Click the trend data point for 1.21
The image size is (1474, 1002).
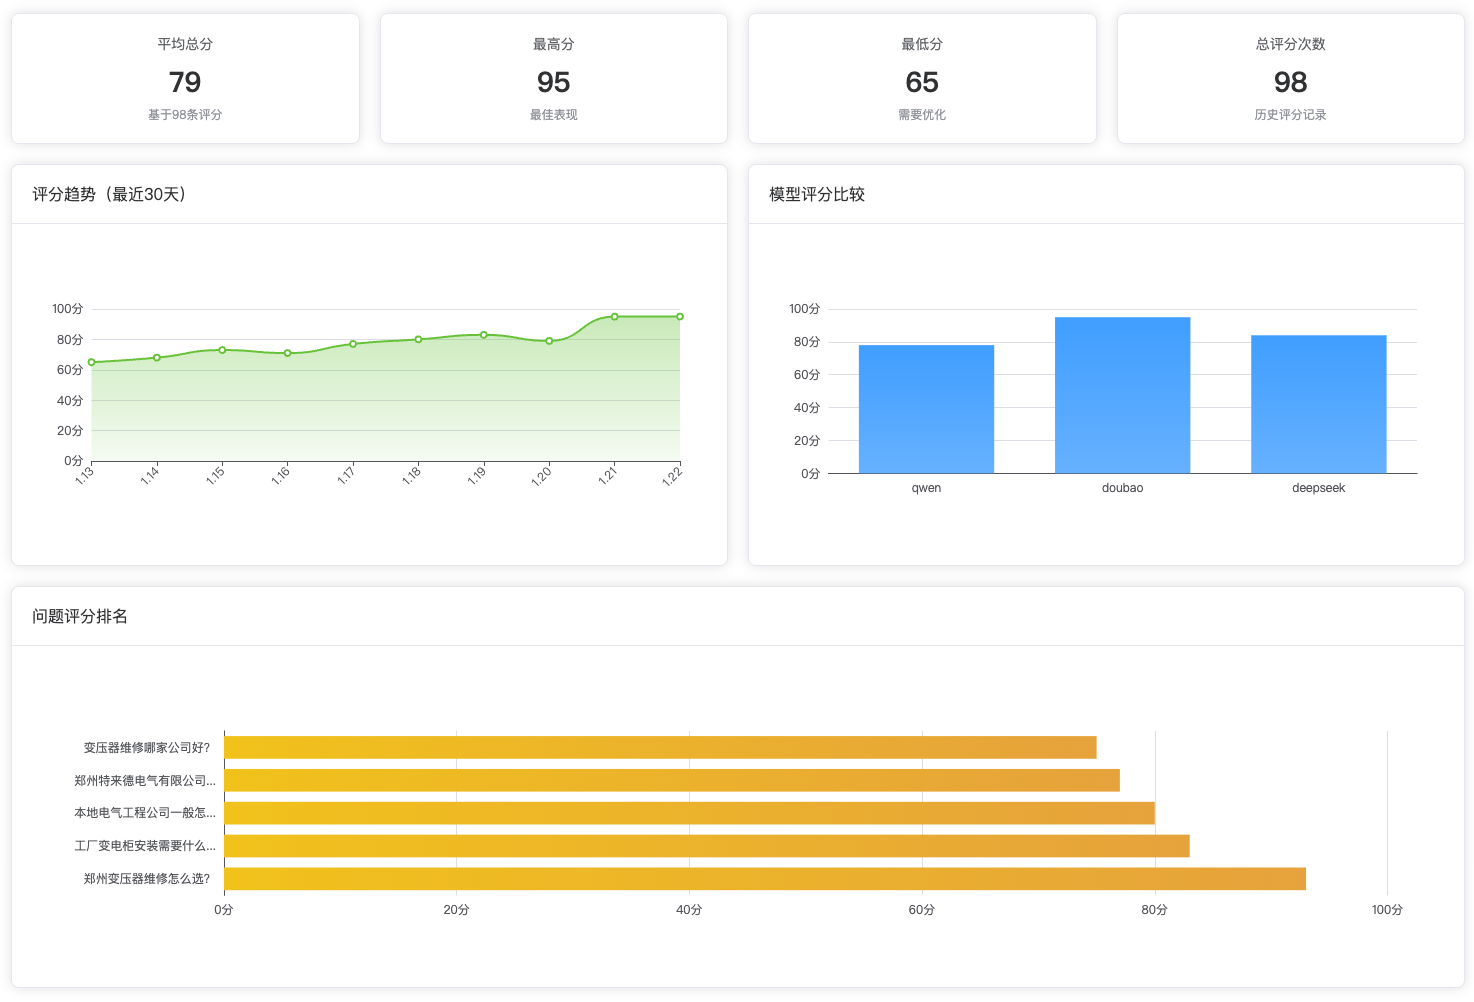614,317
